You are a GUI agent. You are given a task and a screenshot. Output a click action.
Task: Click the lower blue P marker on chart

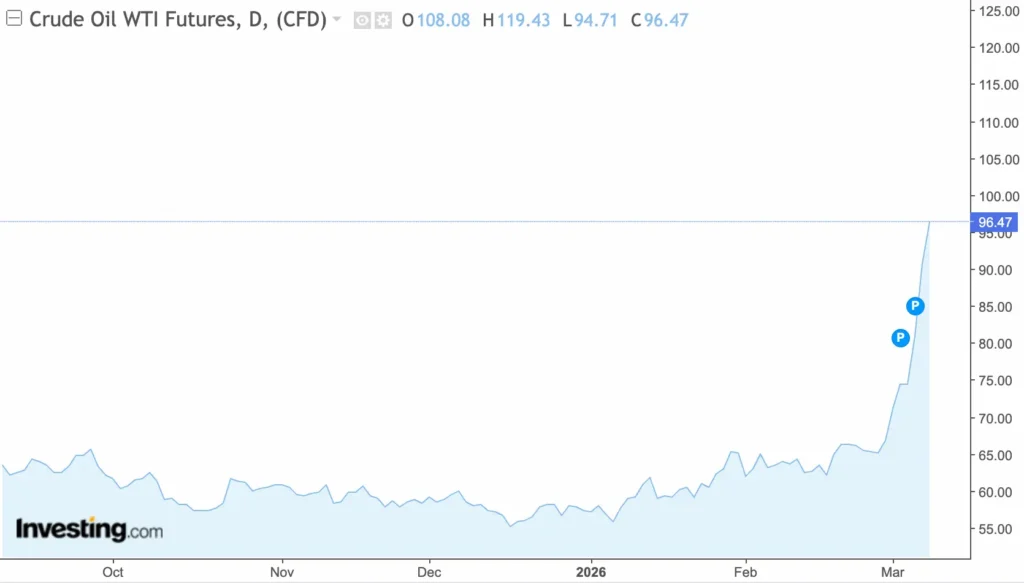(x=900, y=338)
